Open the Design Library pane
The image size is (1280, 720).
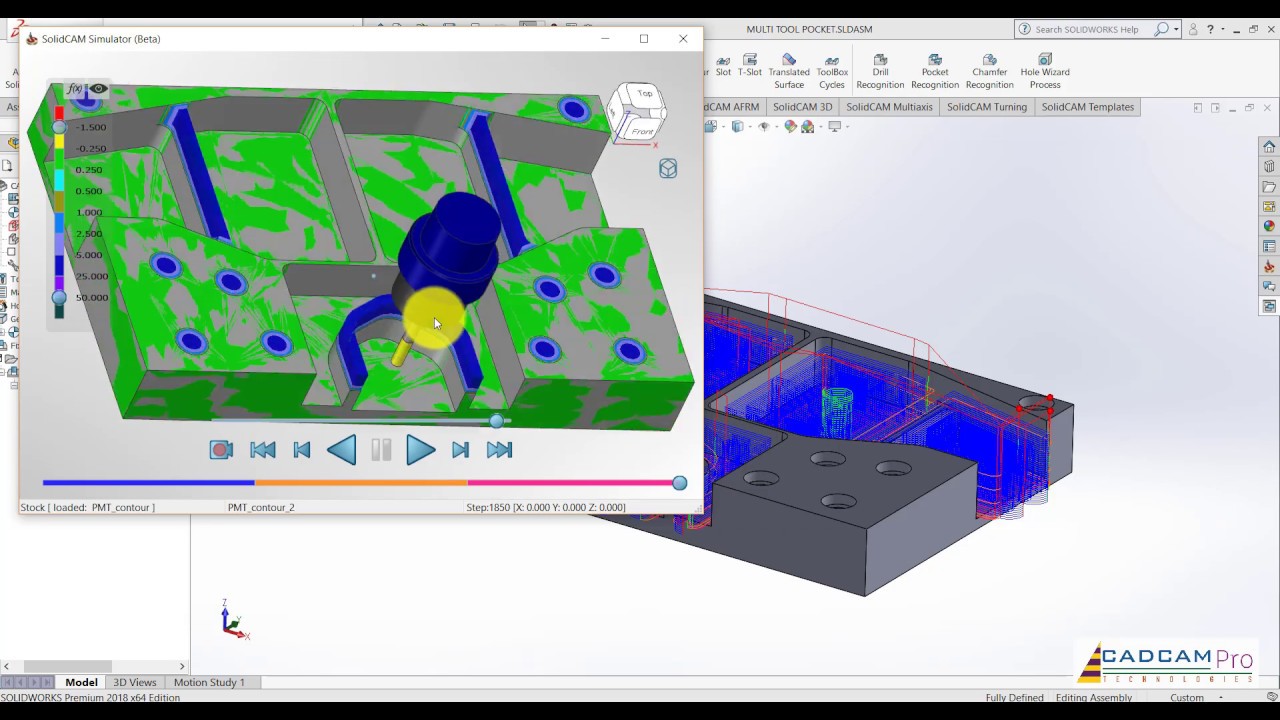click(1269, 167)
